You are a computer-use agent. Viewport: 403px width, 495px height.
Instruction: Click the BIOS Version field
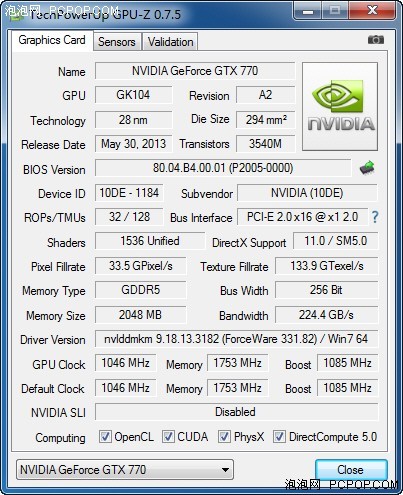pyautogui.click(x=223, y=168)
